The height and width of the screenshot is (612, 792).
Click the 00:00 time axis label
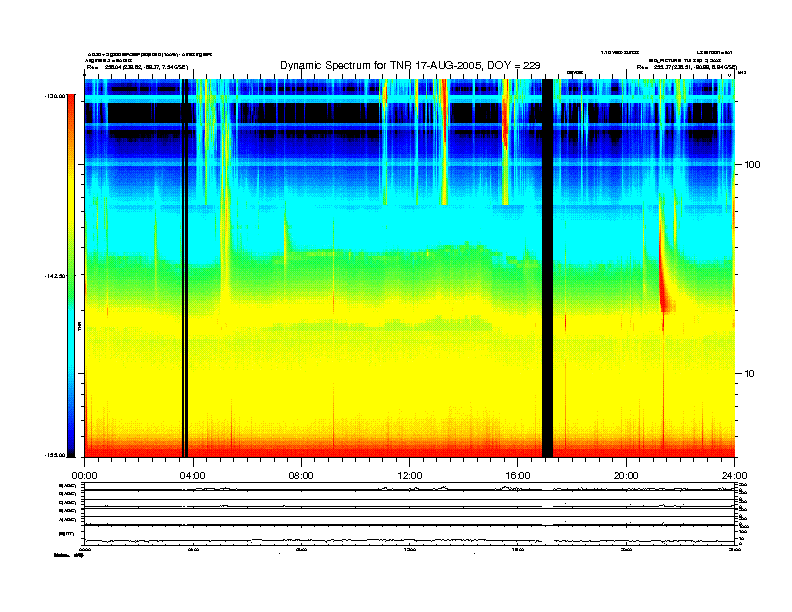pyautogui.click(x=84, y=476)
